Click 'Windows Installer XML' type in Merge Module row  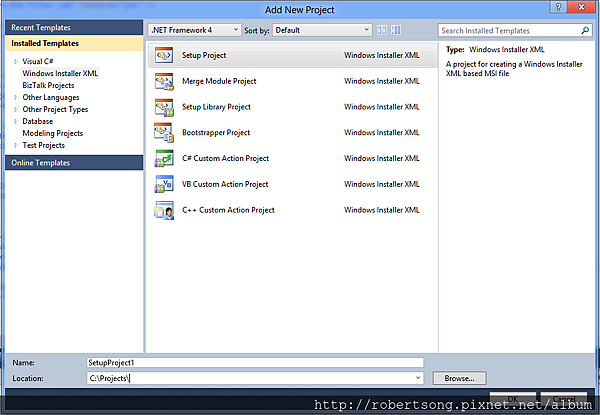coord(382,81)
